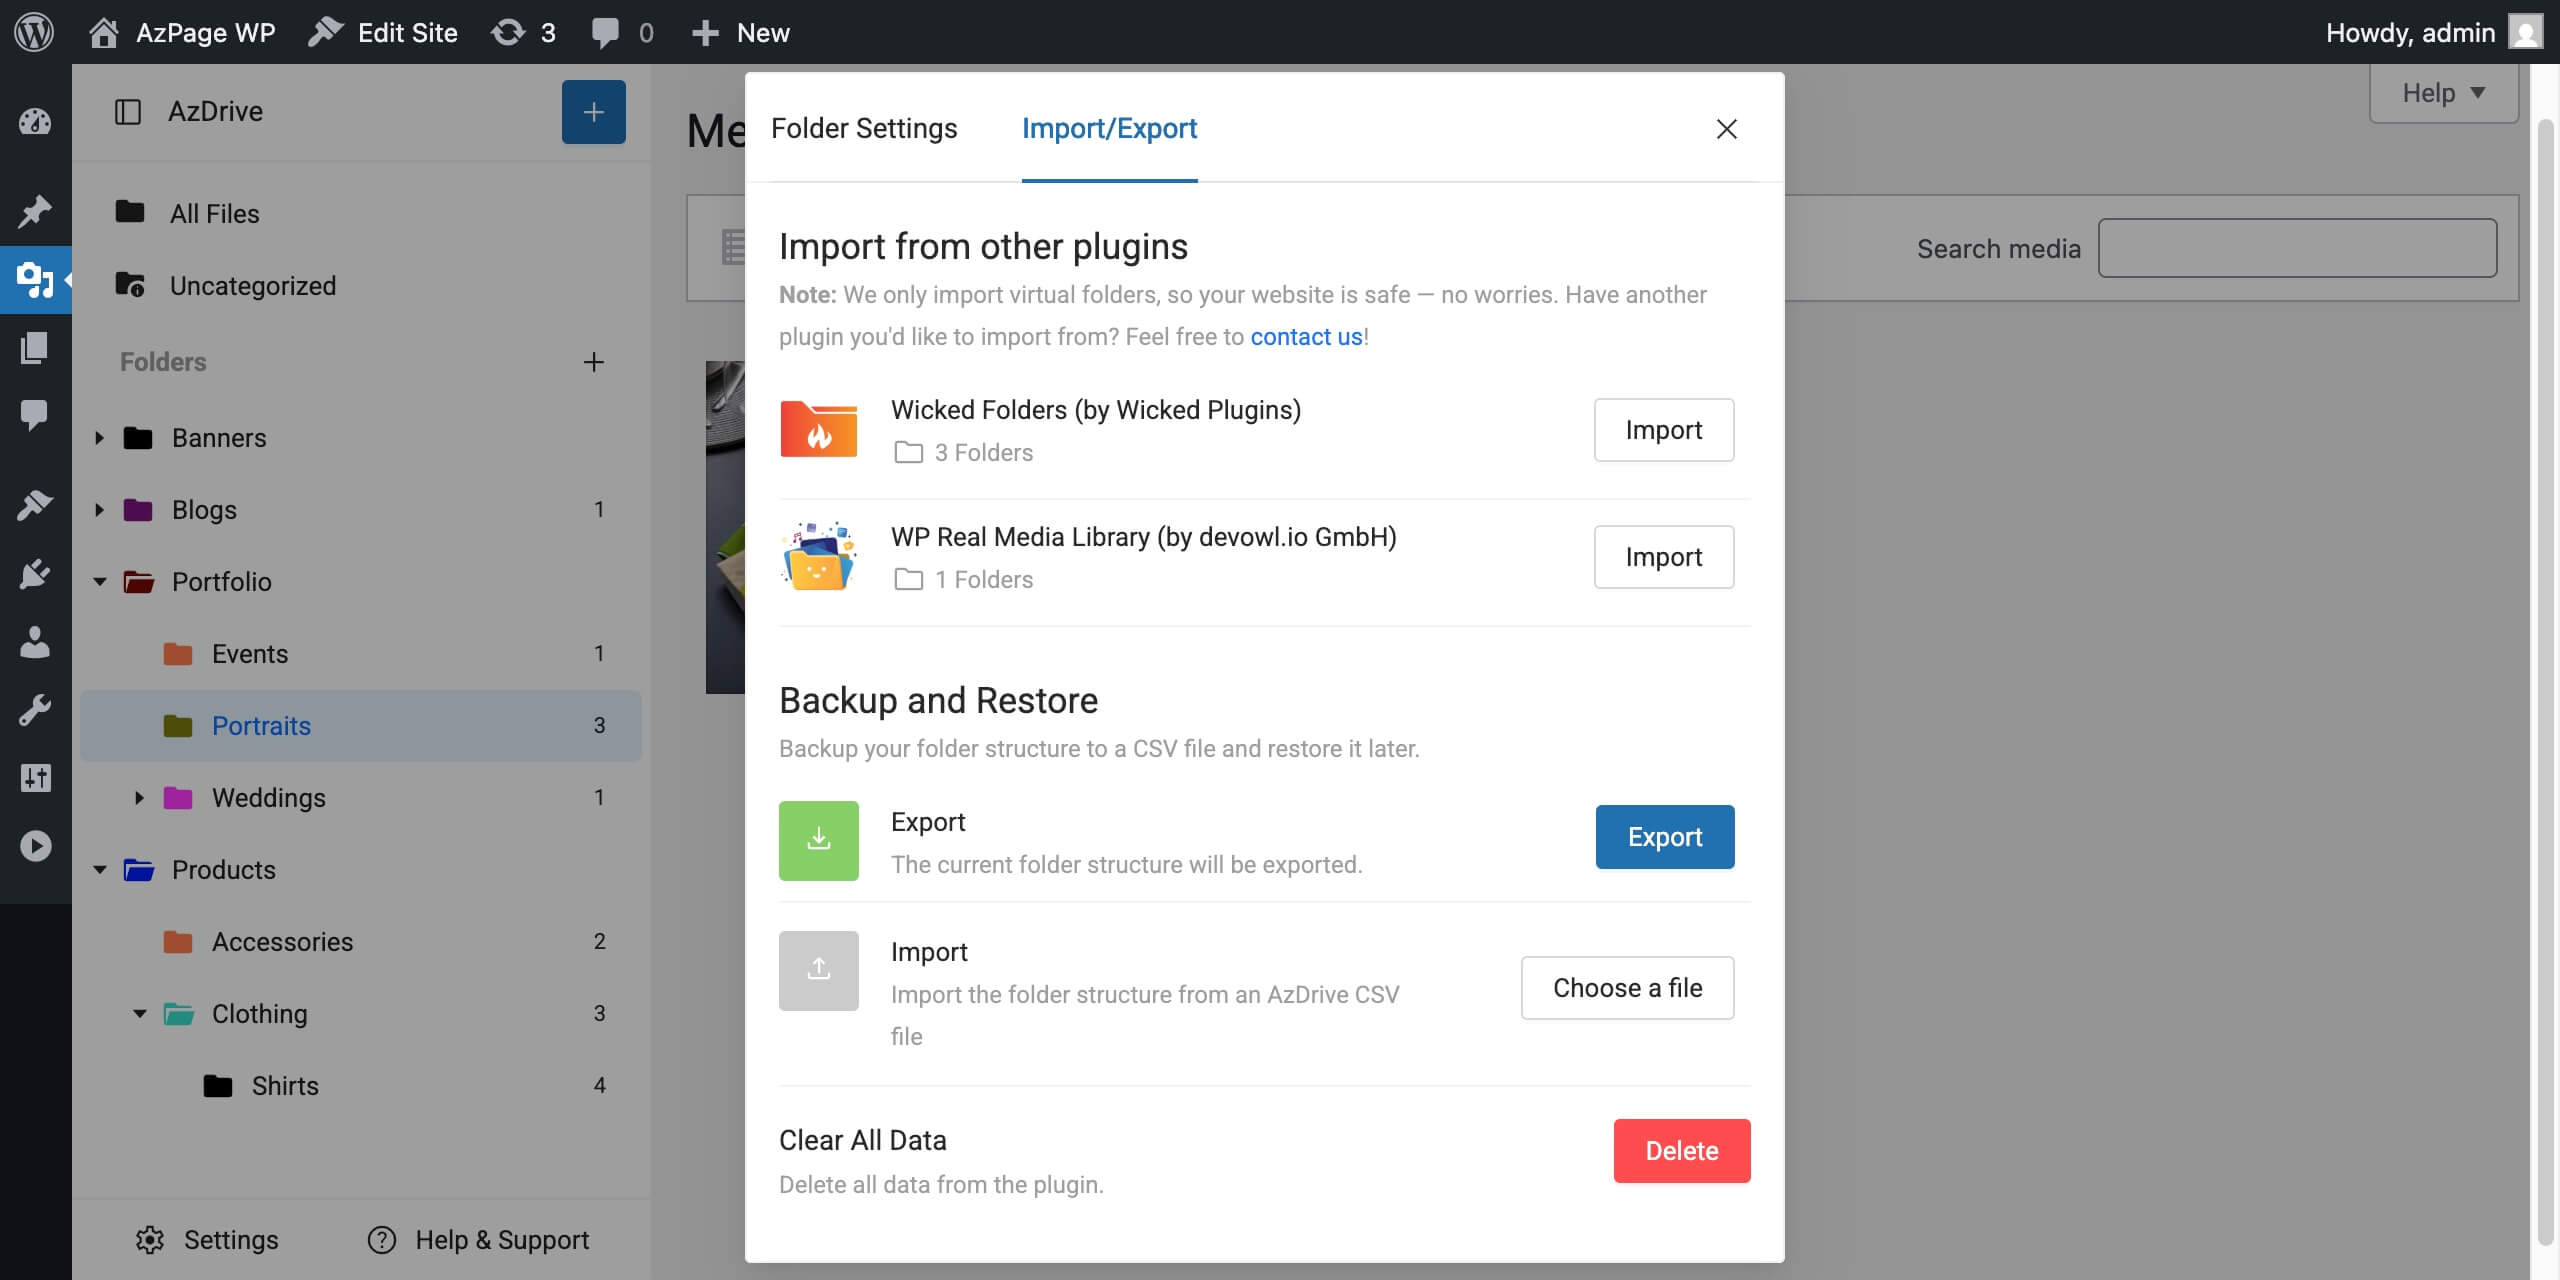Expand the Banners folder arrow
This screenshot has width=2560, height=1280.
click(x=99, y=438)
